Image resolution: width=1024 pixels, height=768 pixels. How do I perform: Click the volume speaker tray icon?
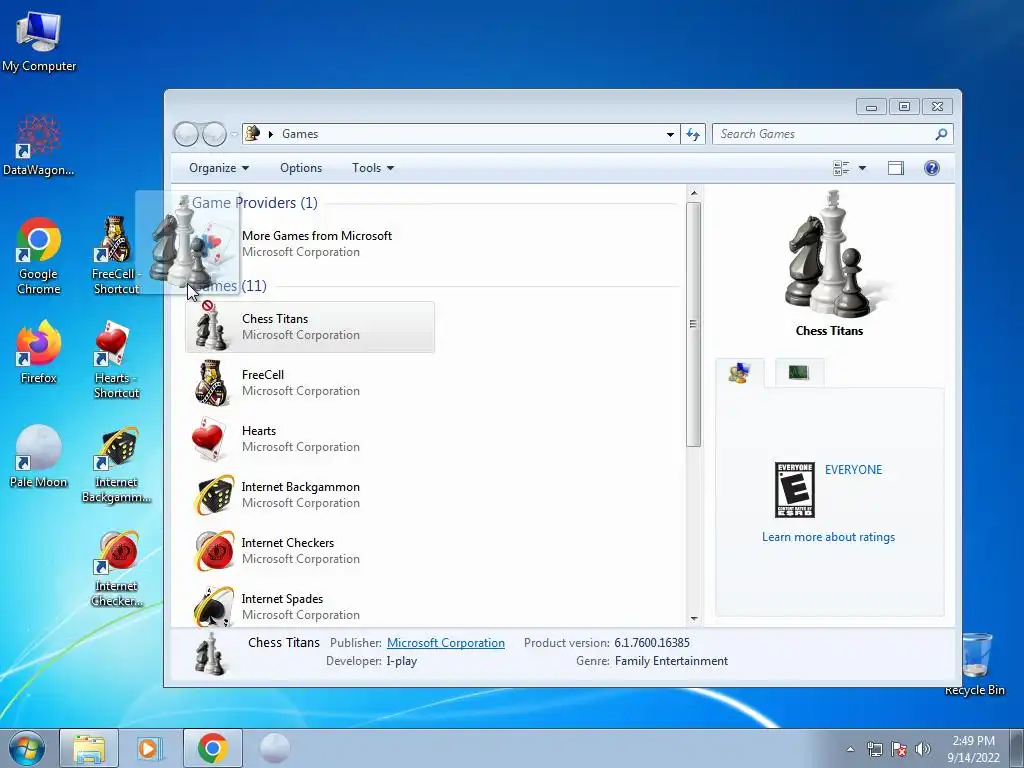coord(923,749)
